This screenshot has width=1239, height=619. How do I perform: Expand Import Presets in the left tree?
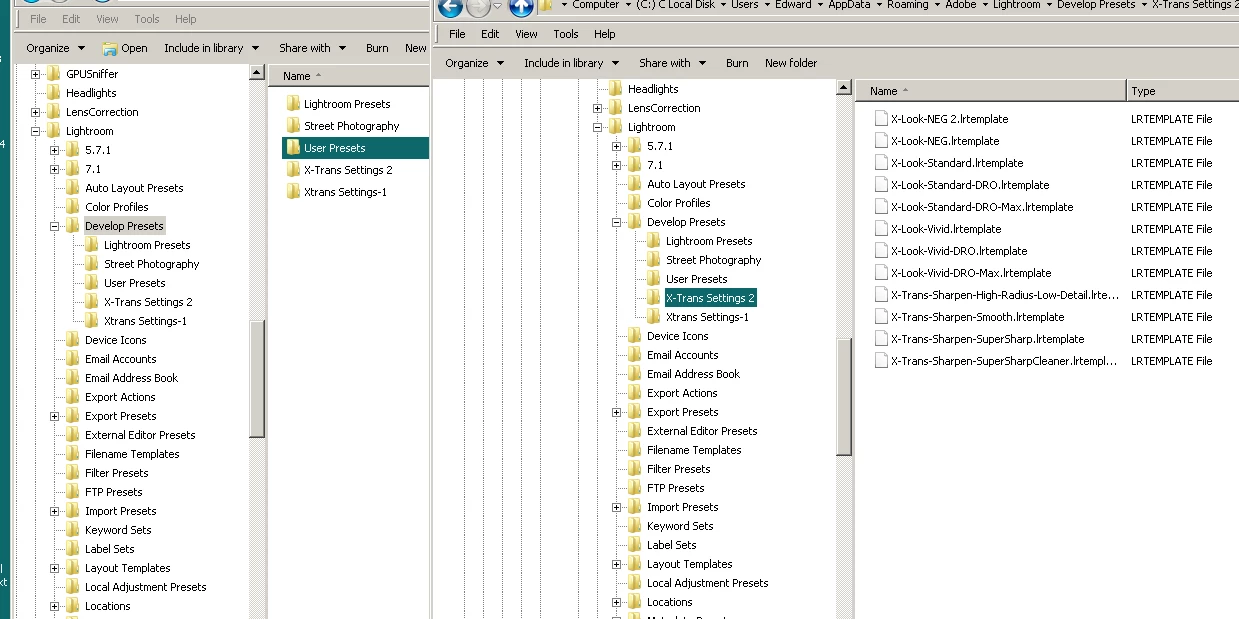[x=55, y=511]
